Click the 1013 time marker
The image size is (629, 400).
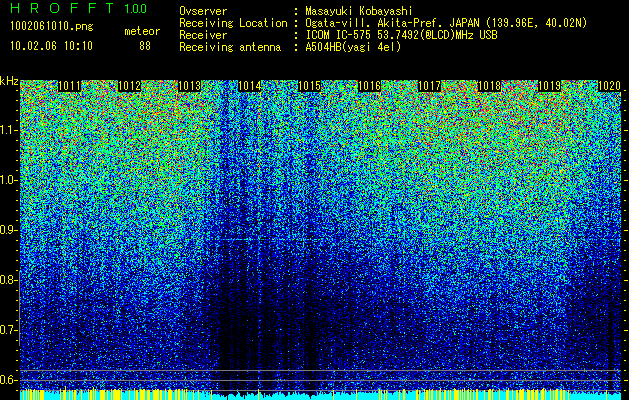[190, 86]
